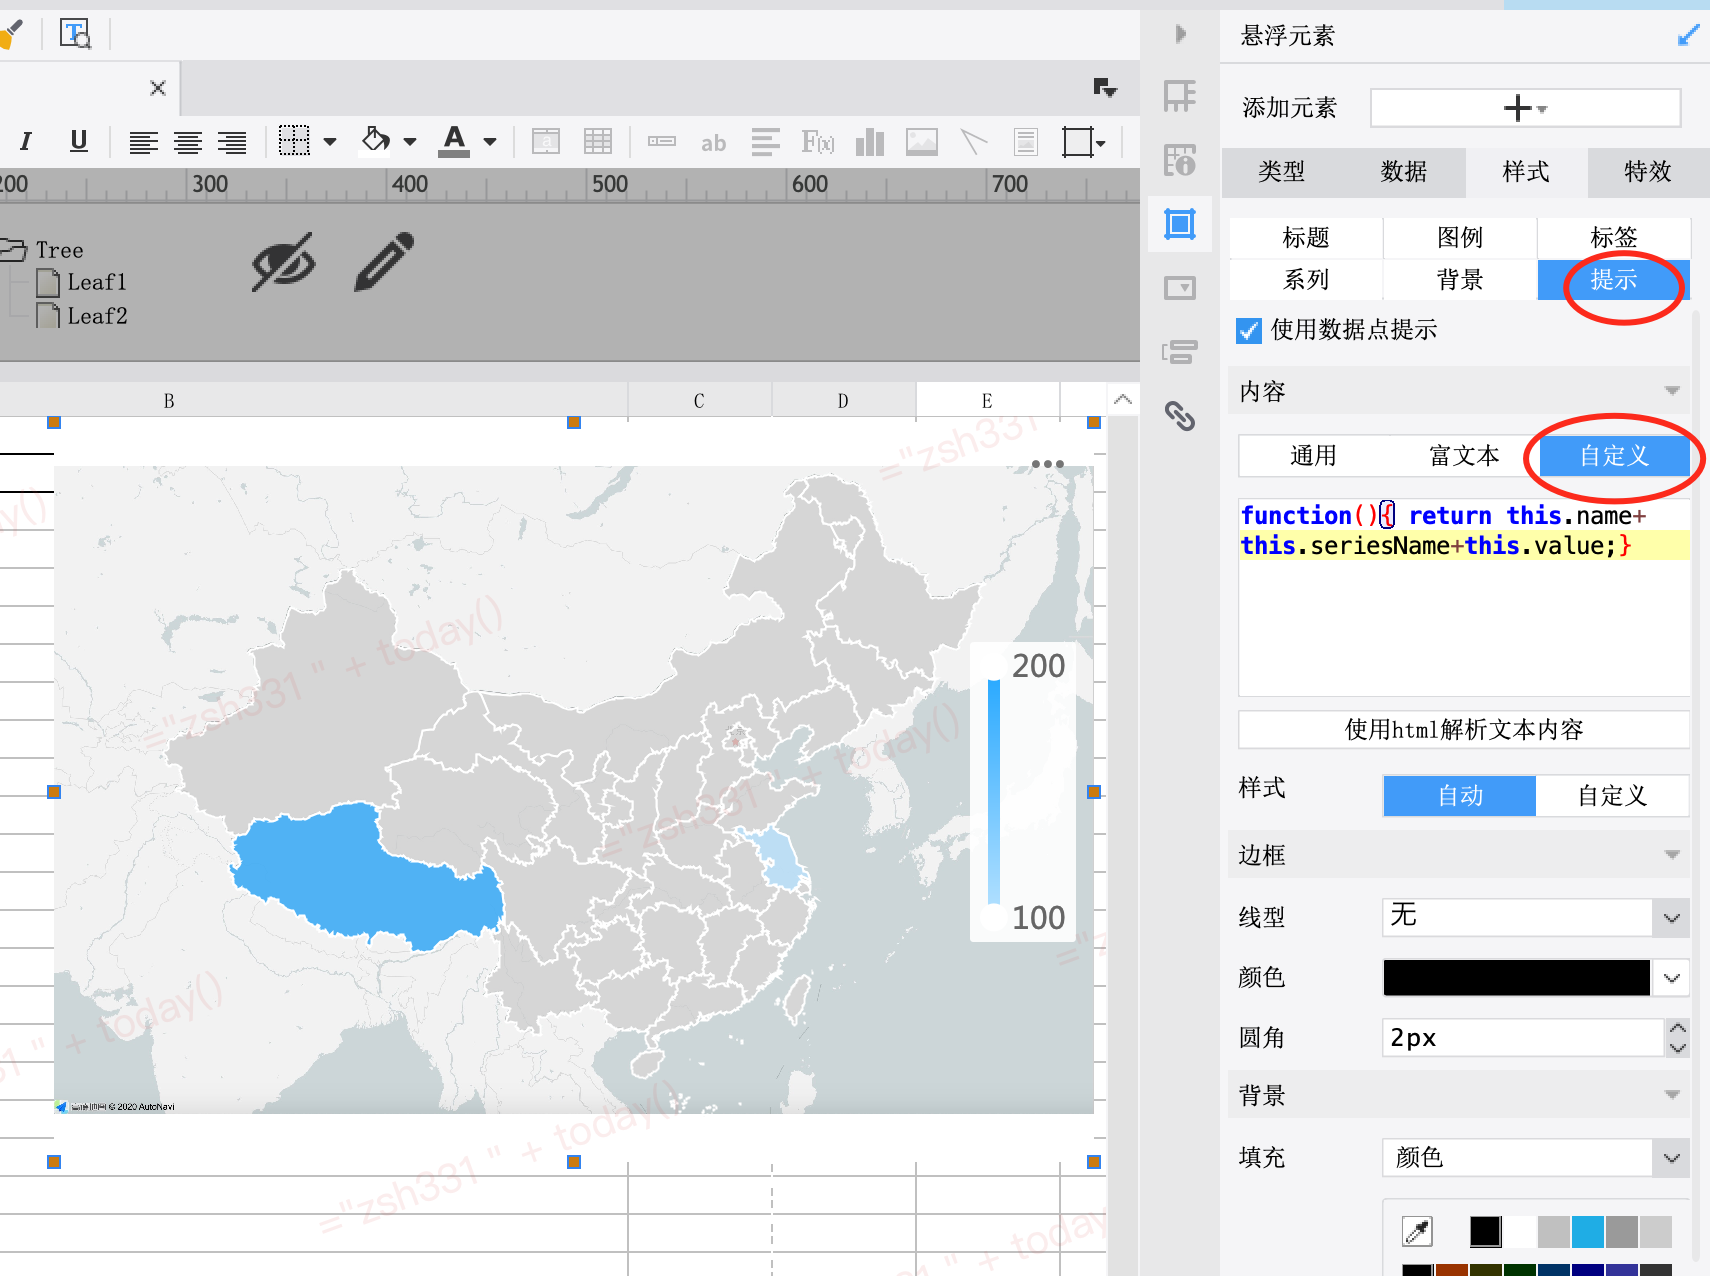Click the format painter brush icon
This screenshot has width=1710, height=1276.
[x=11, y=34]
